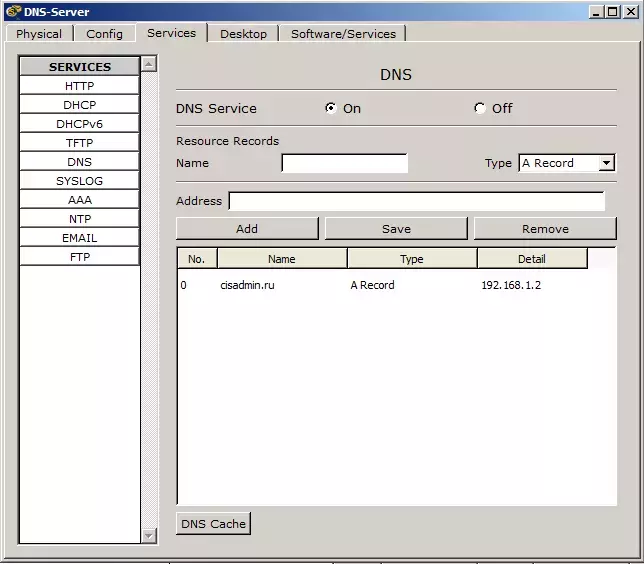The width and height of the screenshot is (644, 564).
Task: Click the services list scroll-up arrow
Action: coord(149,64)
